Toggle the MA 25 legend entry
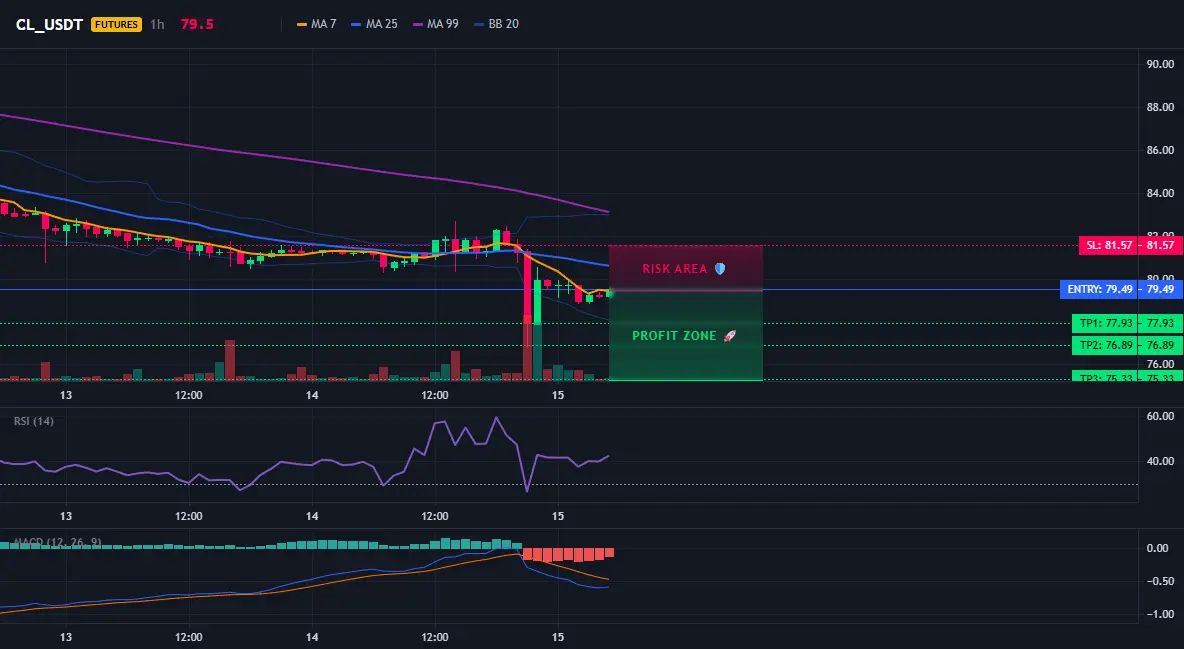The width and height of the screenshot is (1184, 649). click(375, 24)
